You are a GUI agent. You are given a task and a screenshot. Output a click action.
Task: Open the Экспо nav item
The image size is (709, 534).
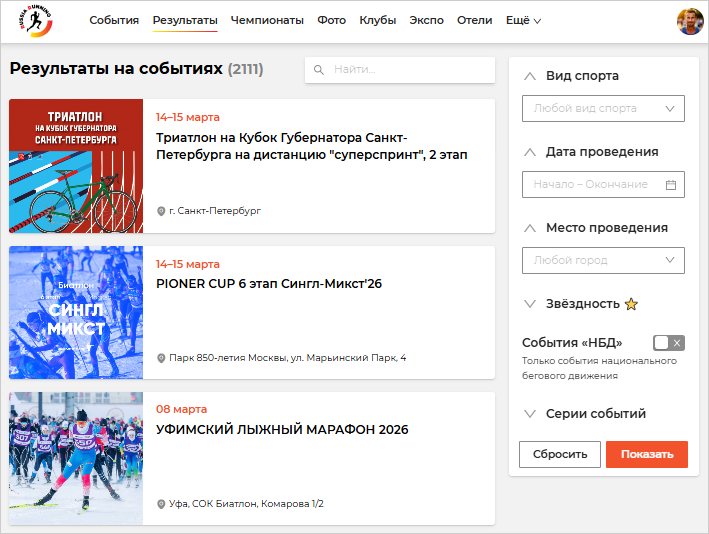[426, 20]
